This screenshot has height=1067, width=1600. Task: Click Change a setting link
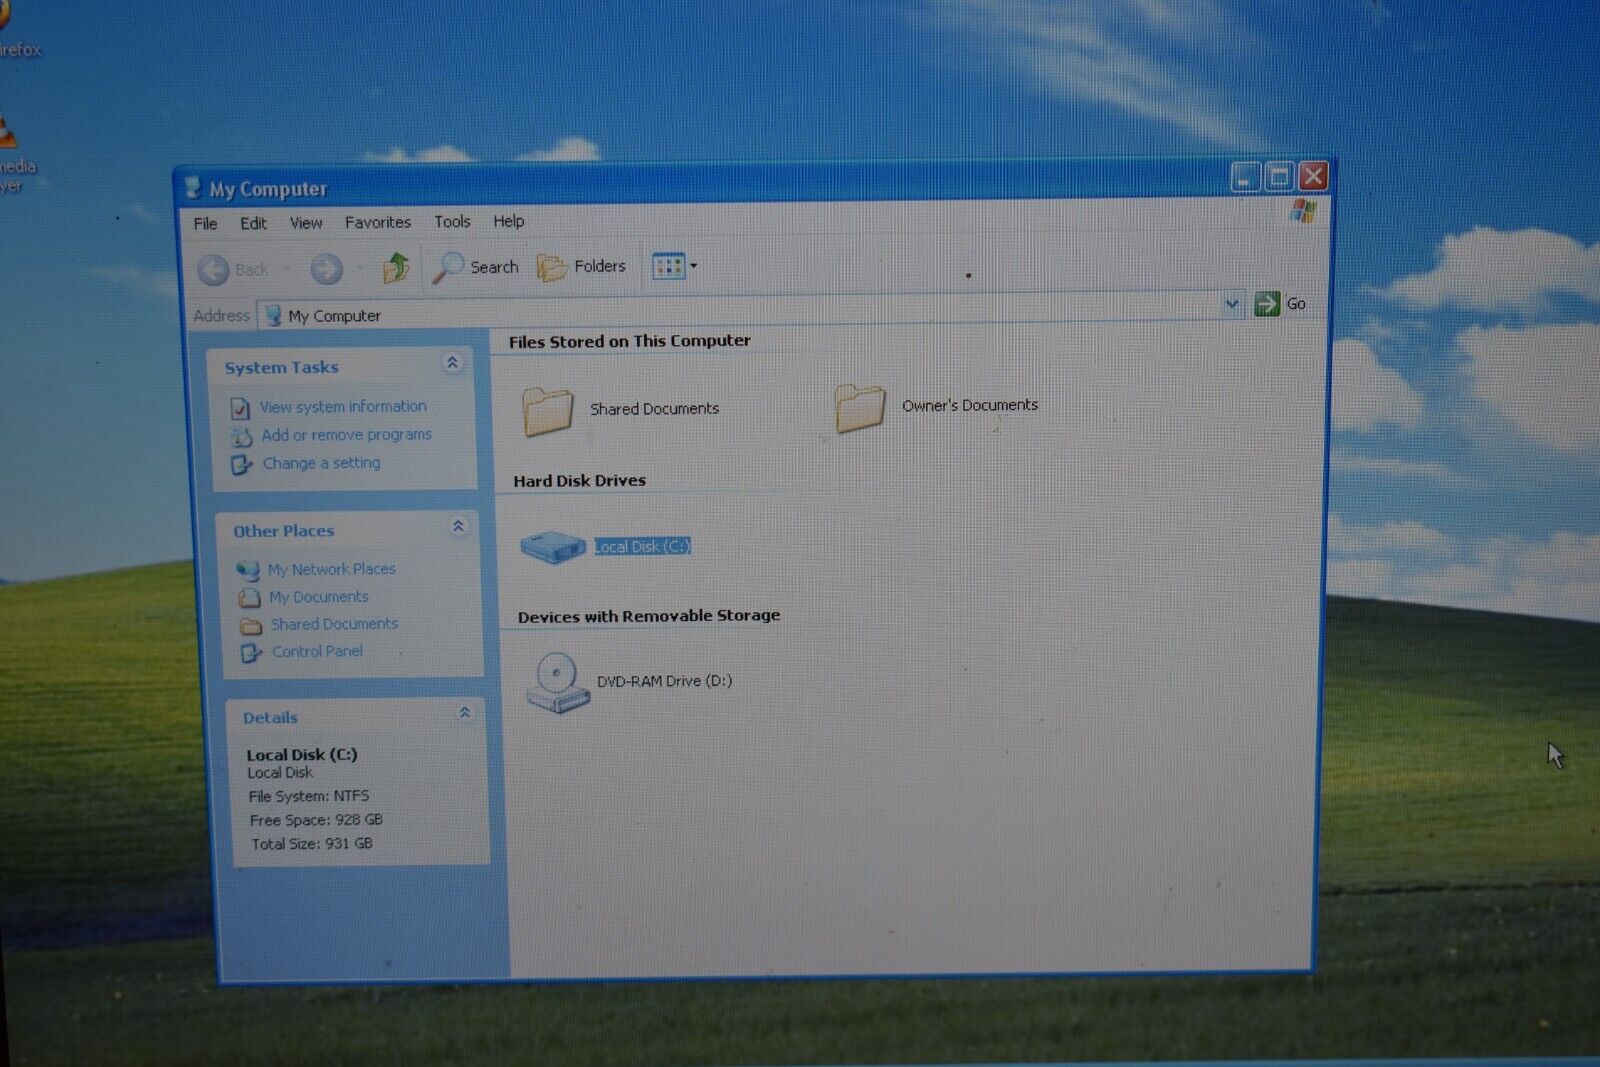(321, 463)
